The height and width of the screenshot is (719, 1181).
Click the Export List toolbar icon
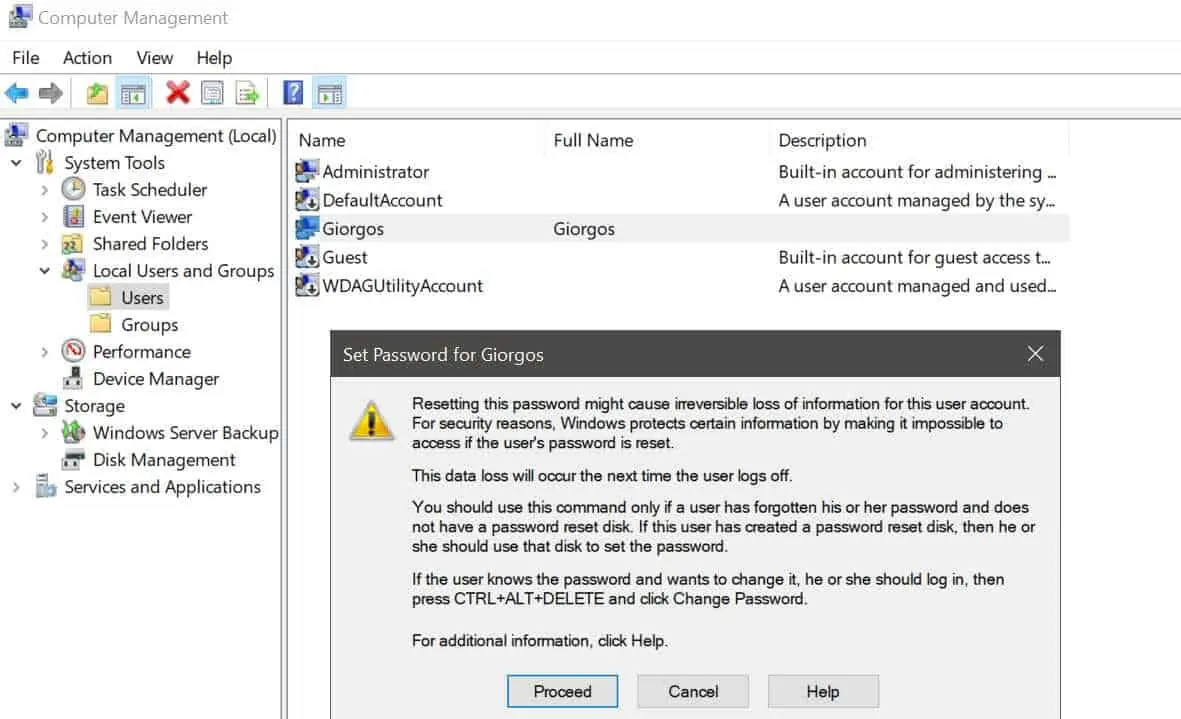[x=247, y=93]
